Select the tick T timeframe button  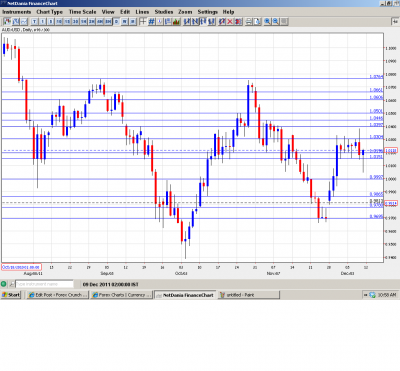(34, 22)
